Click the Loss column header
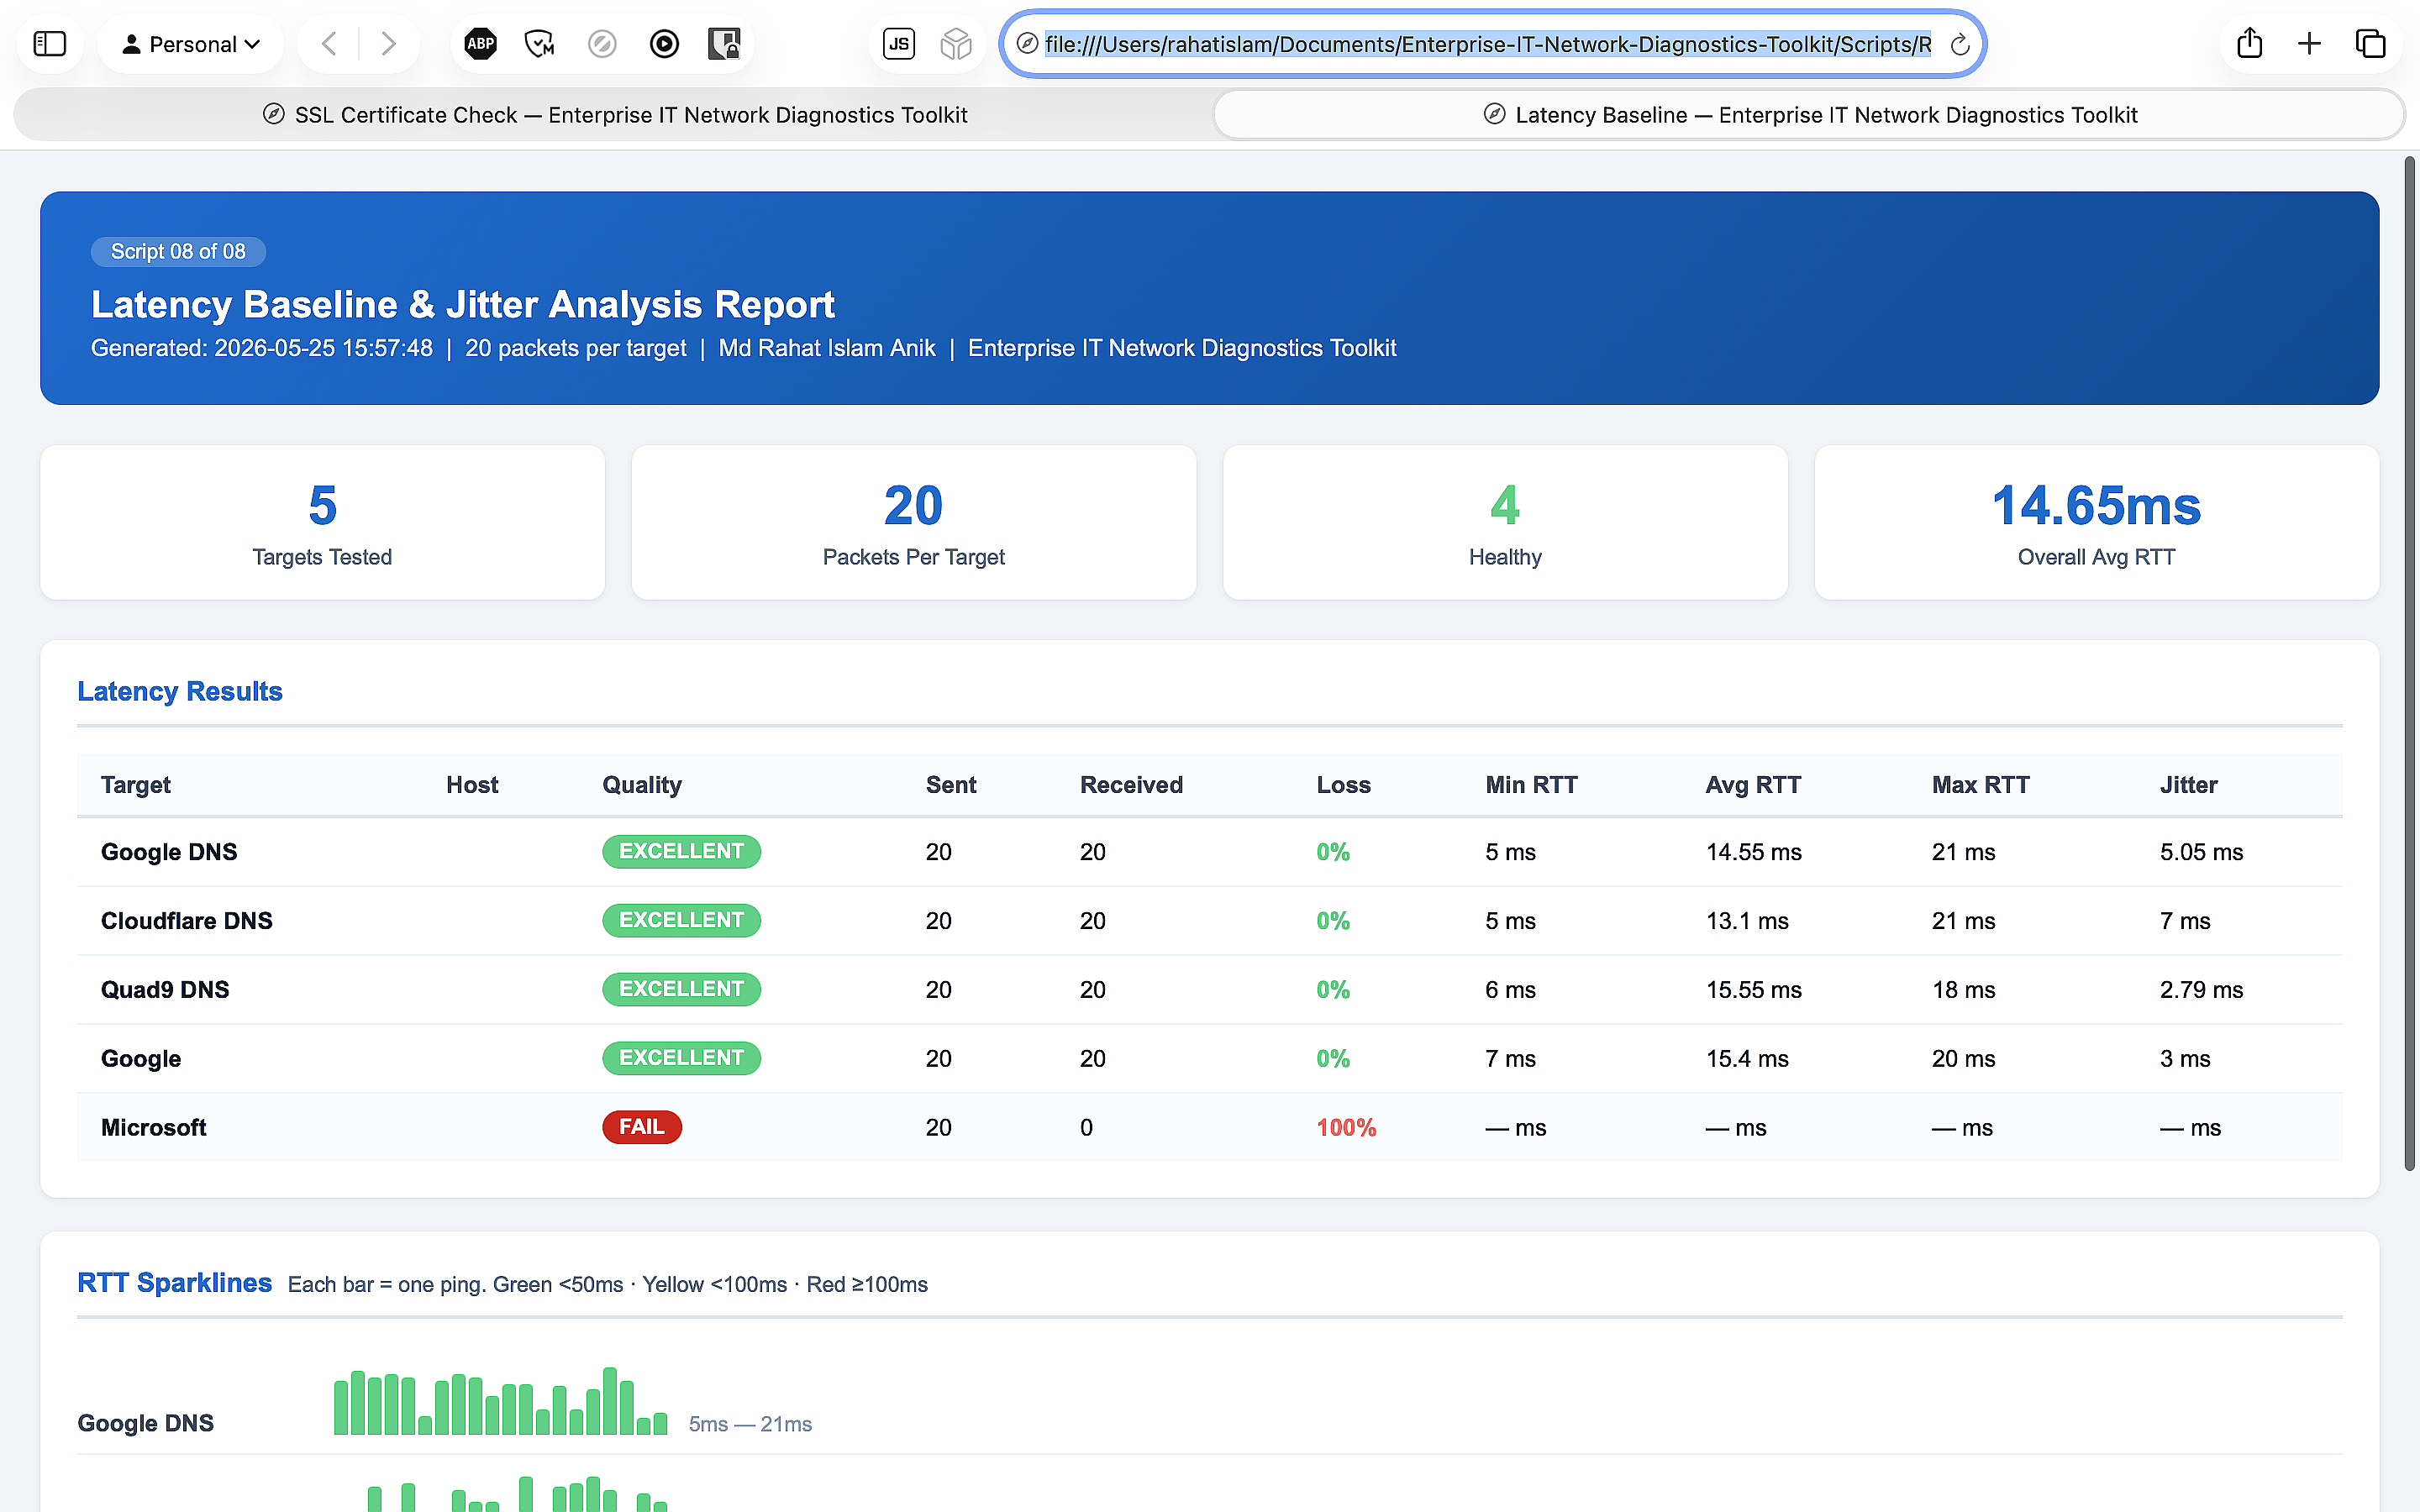2420x1512 pixels. 1343,785
